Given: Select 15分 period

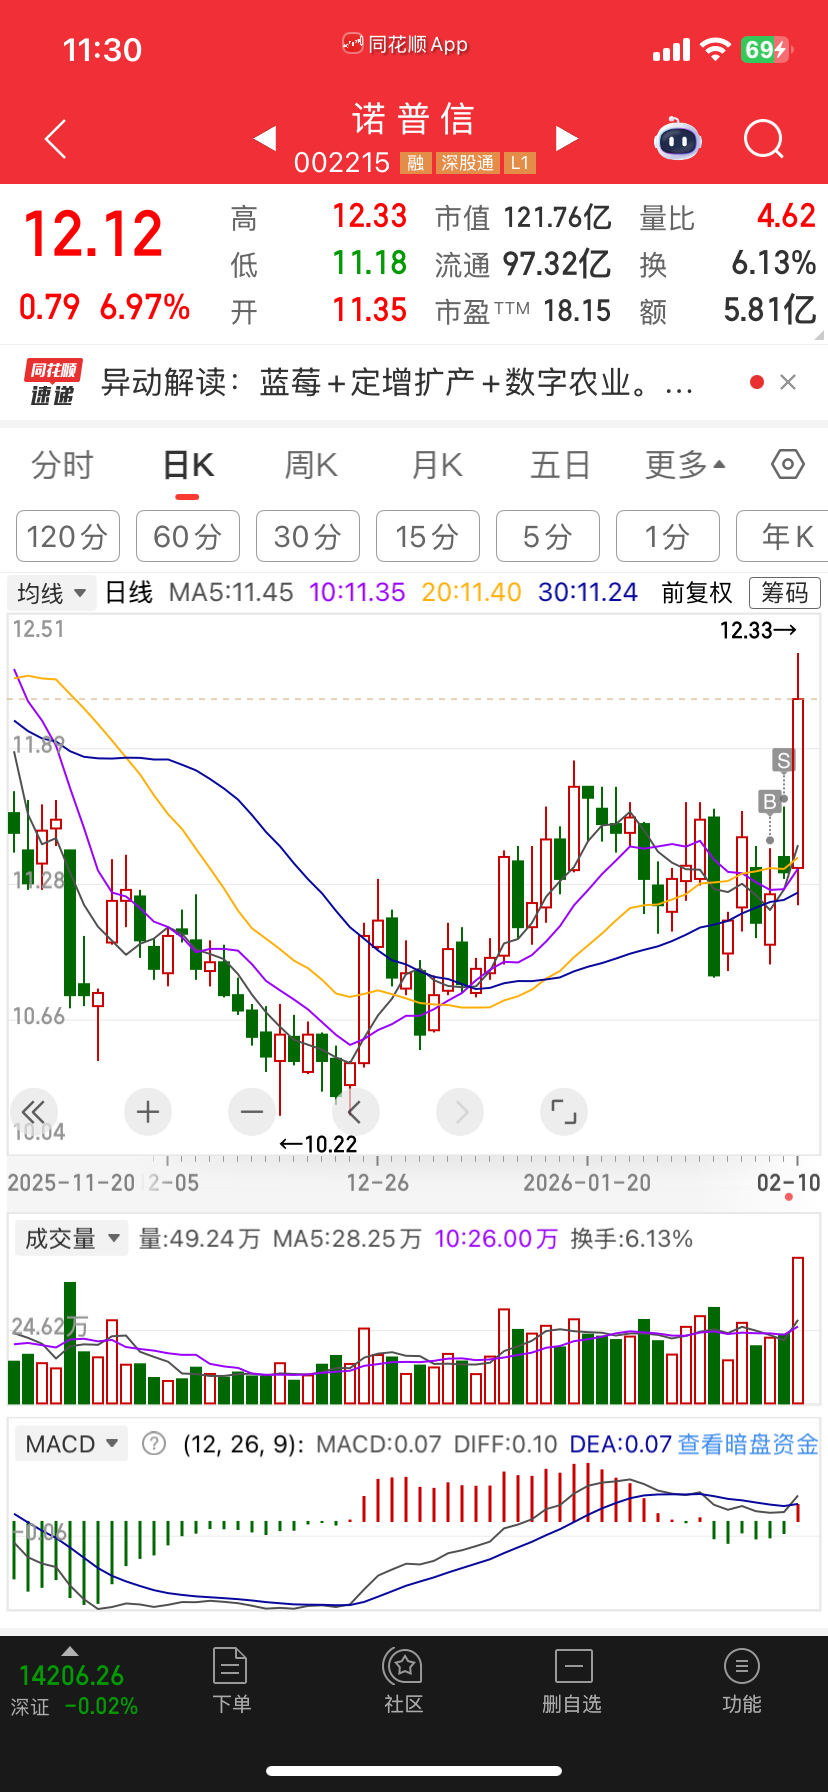Looking at the screenshot, I should tap(428, 536).
